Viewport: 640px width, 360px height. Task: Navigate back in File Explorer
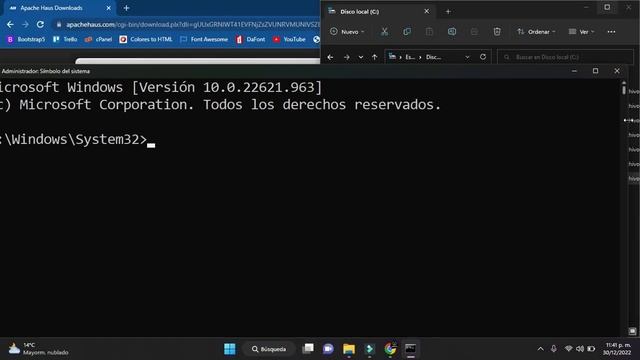point(330,57)
